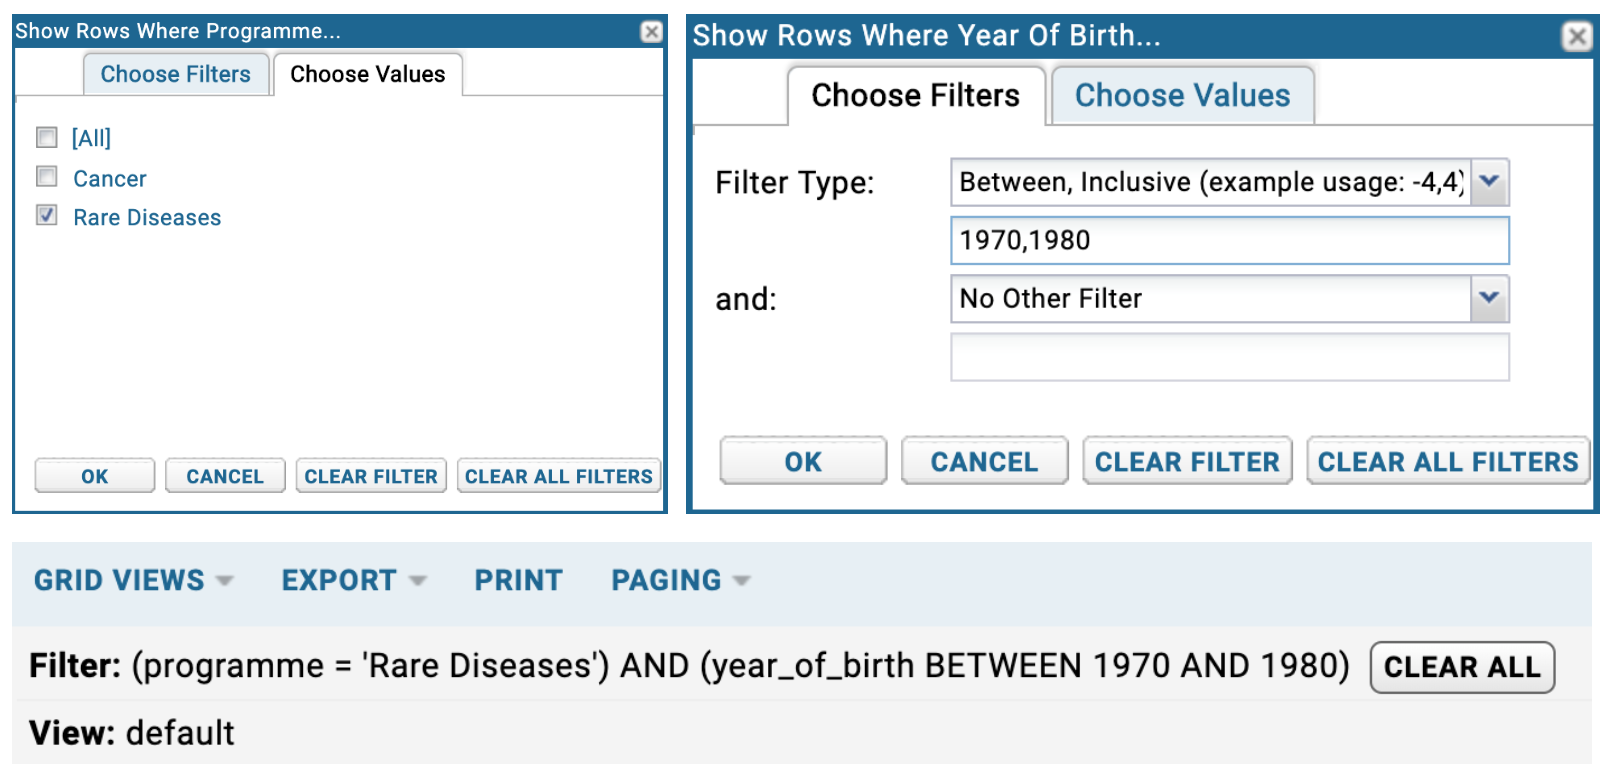The width and height of the screenshot is (1614, 772).
Task: Click Print in the grid toolbar
Action: click(518, 580)
